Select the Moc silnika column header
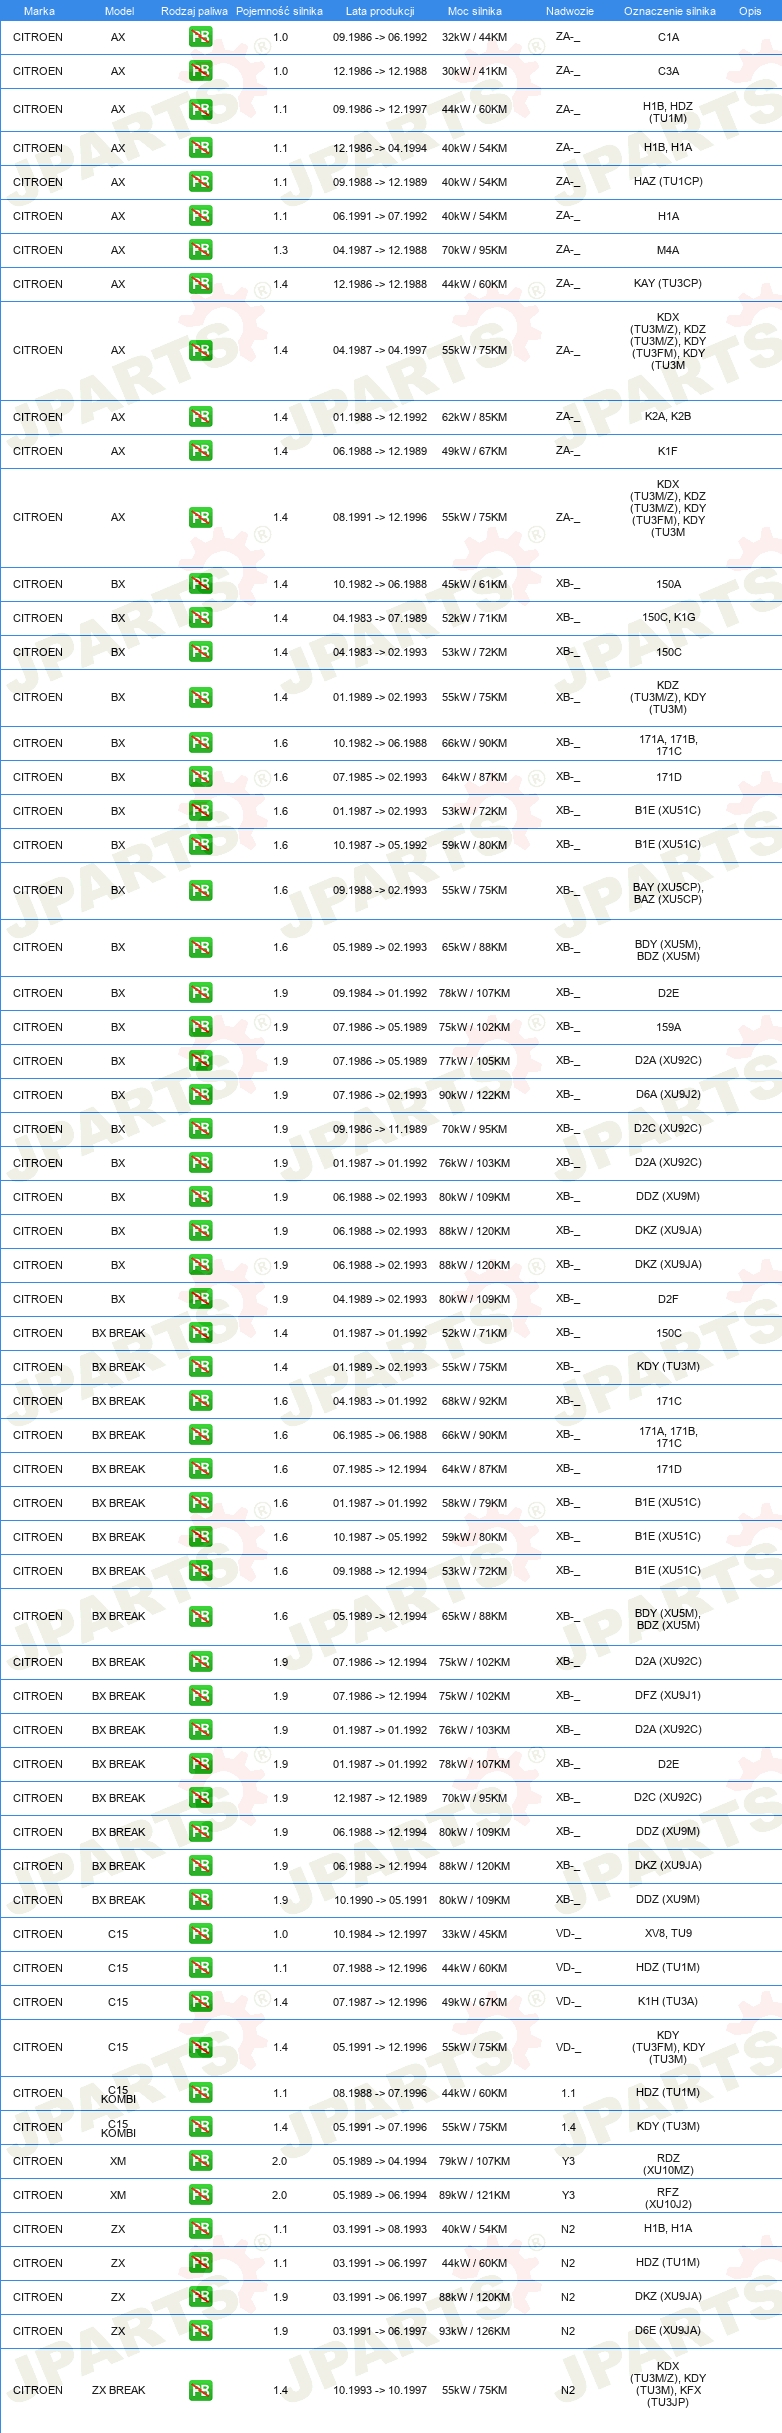 [475, 11]
